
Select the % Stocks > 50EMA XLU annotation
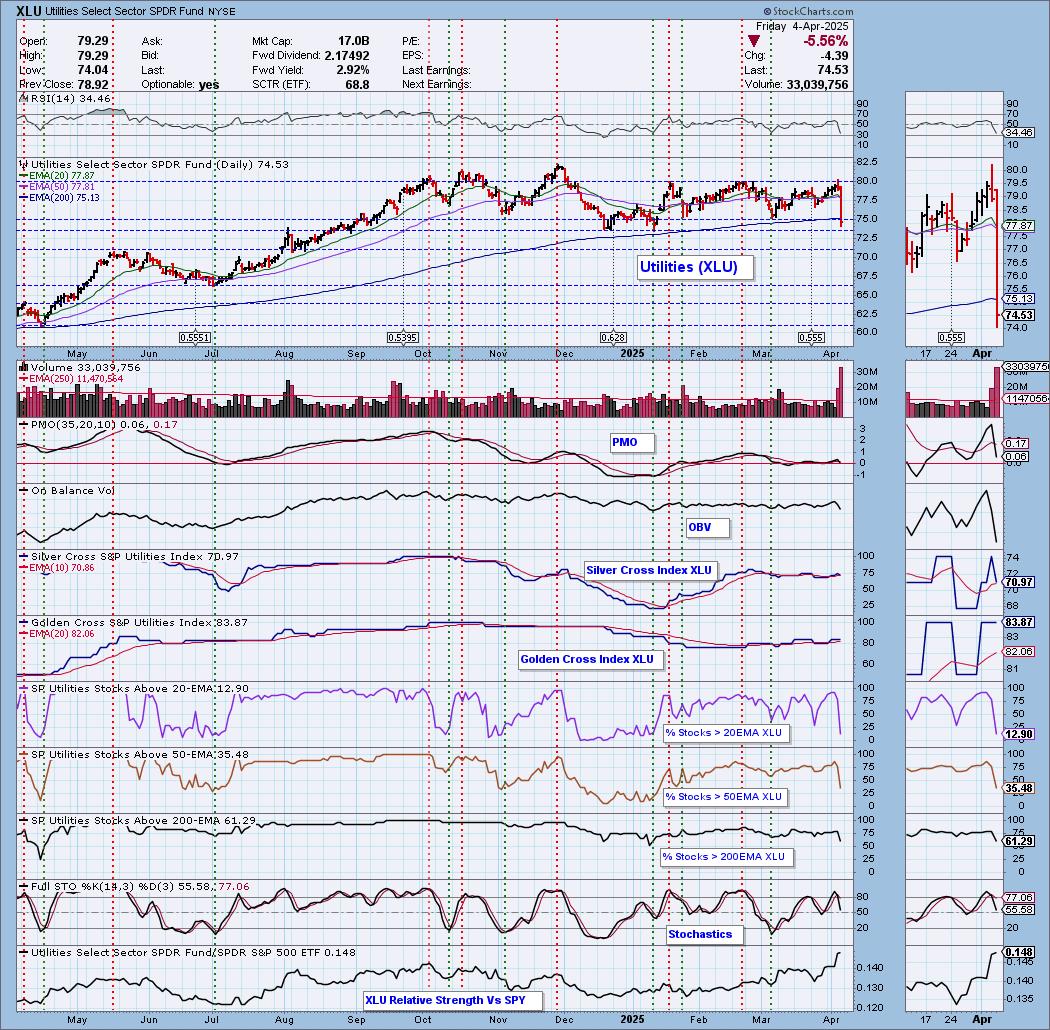[x=723, y=797]
